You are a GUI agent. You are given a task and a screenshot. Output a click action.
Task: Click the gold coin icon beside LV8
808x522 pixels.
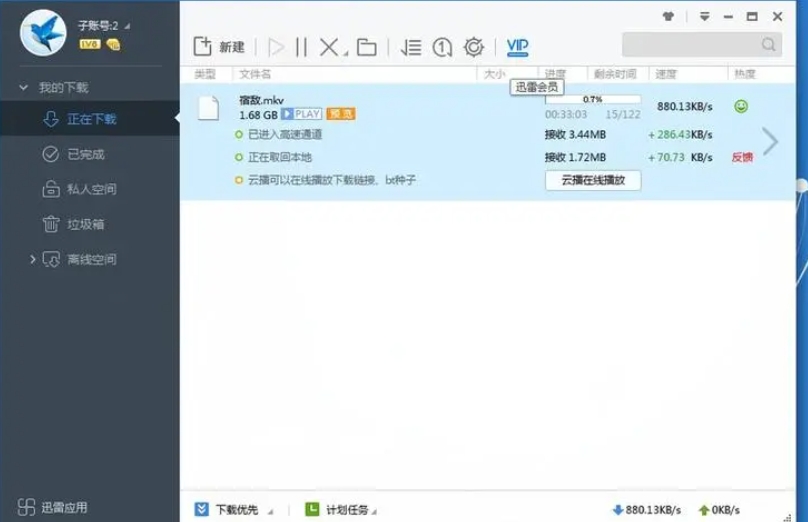[113, 45]
